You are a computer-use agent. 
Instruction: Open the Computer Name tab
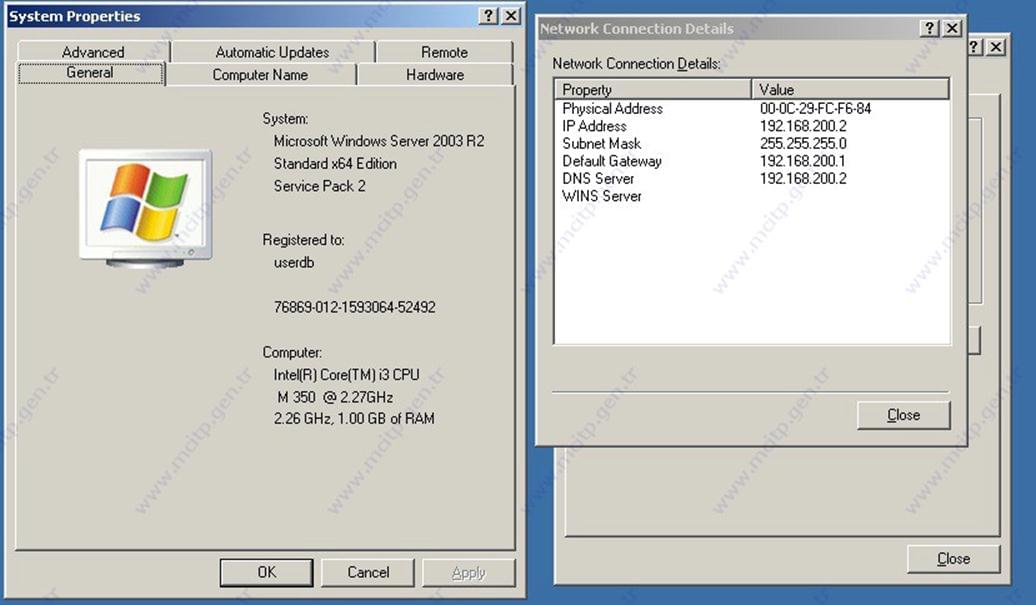coord(260,75)
